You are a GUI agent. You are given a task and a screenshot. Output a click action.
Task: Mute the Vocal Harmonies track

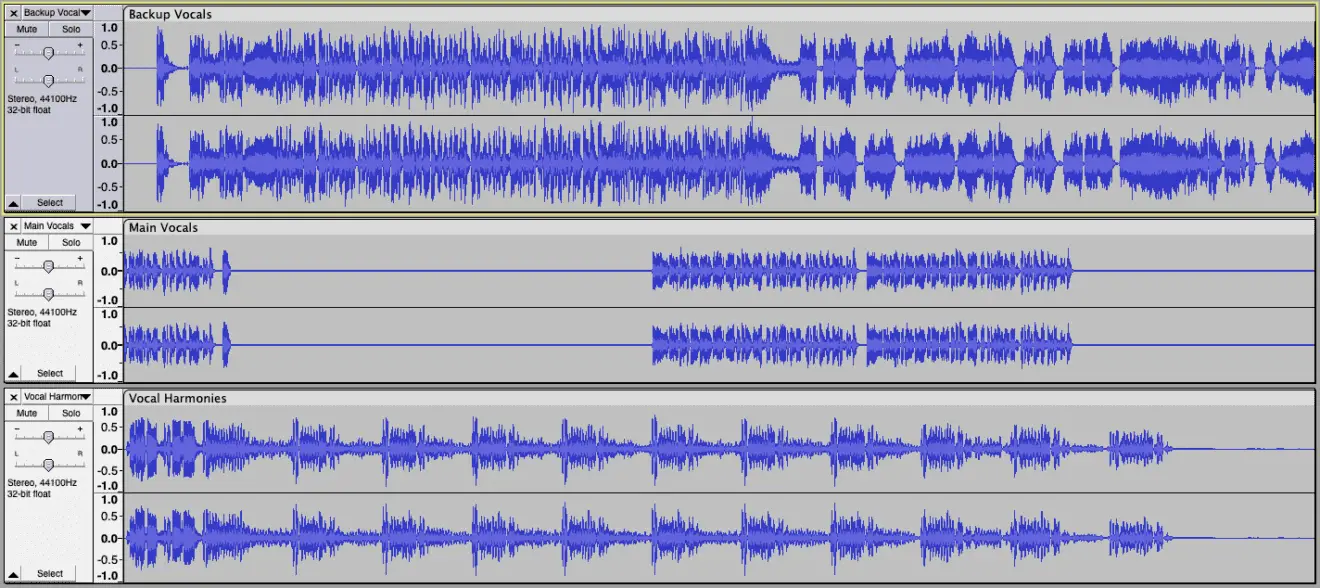[x=25, y=413]
